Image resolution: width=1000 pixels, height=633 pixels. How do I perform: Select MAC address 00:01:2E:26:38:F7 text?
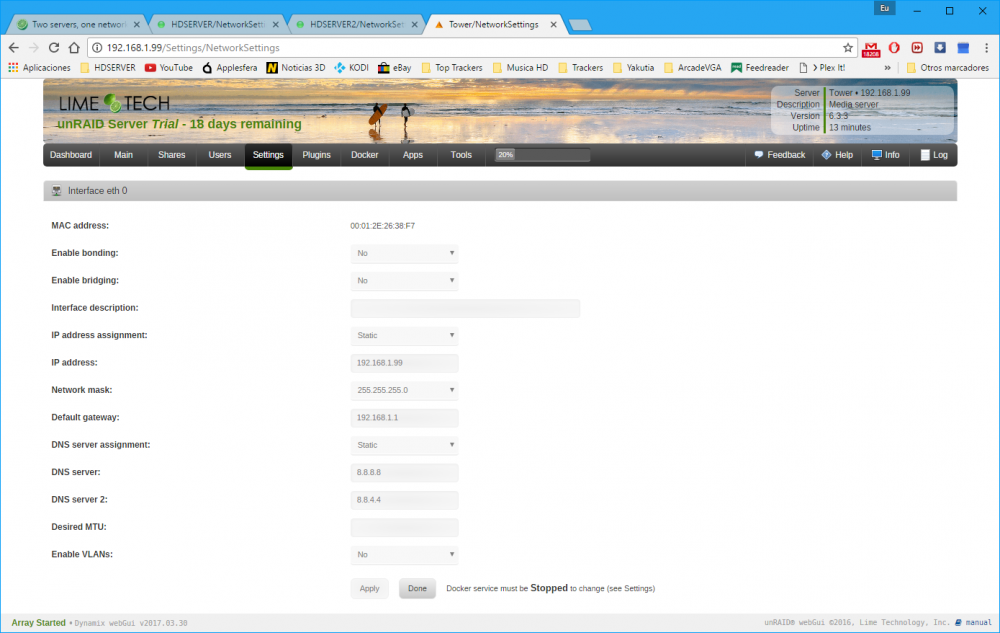(x=383, y=226)
